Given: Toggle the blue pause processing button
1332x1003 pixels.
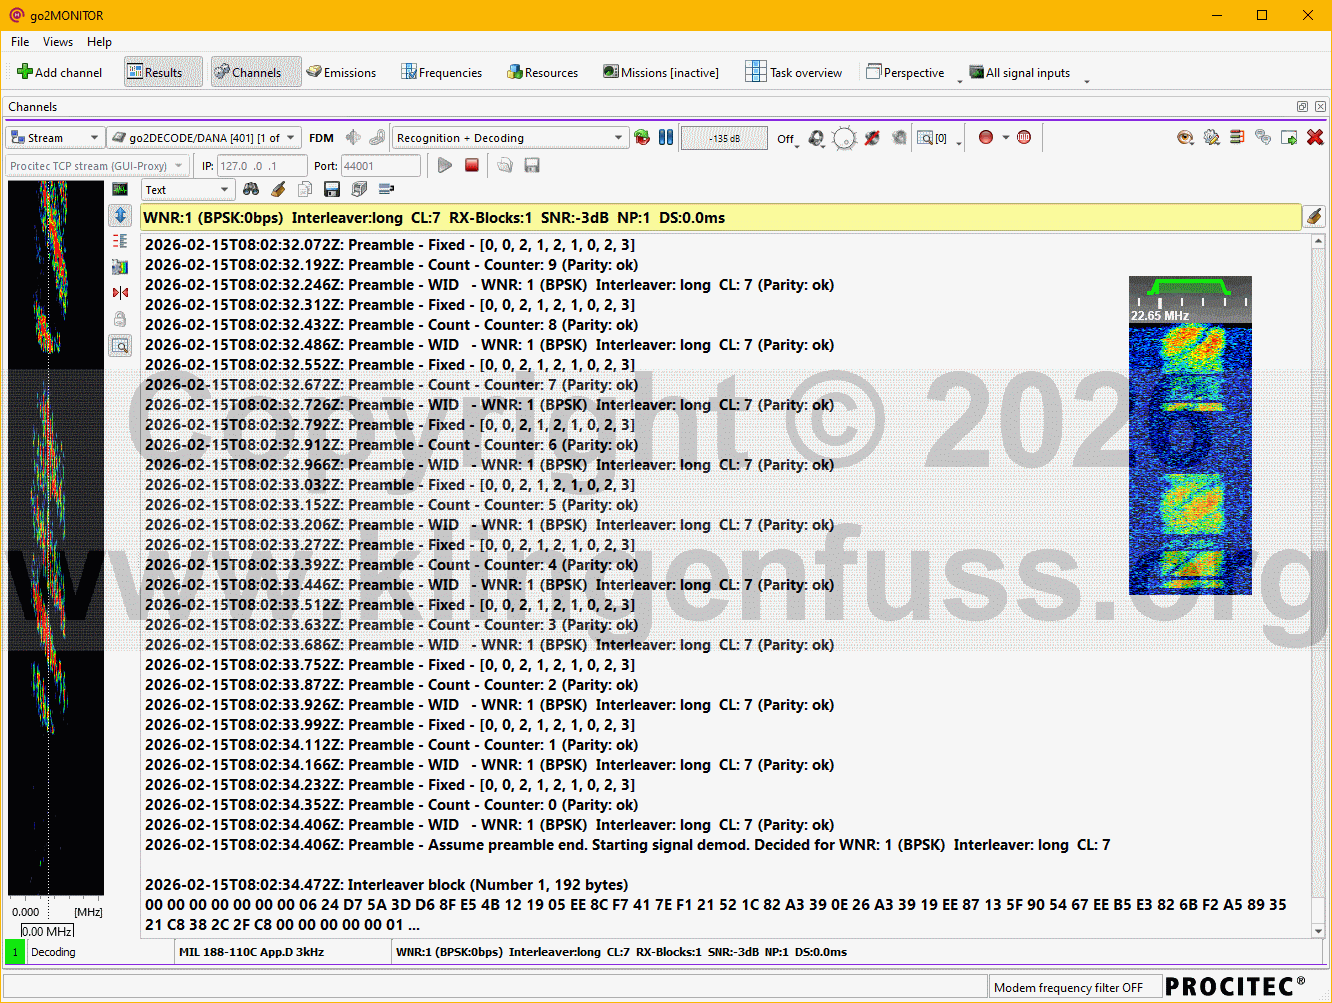Looking at the screenshot, I should tap(666, 137).
